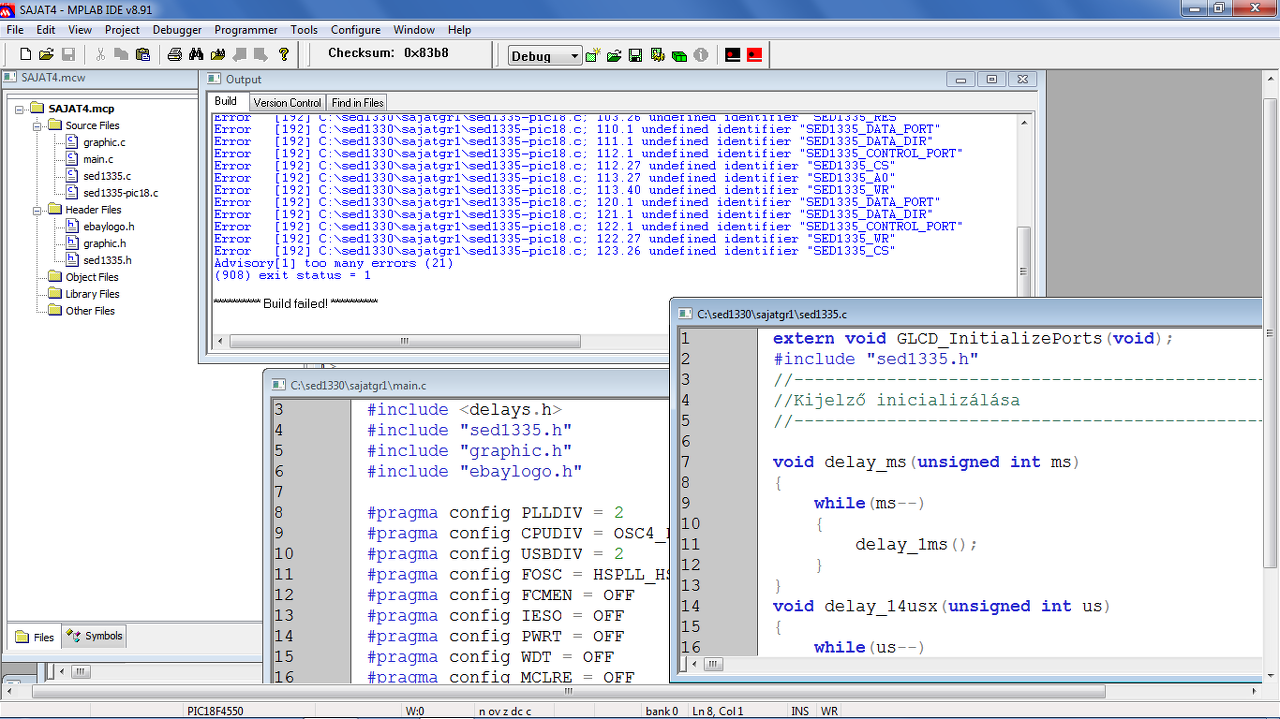1280x719 pixels.
Task: Open the Configure menu
Action: pos(356,30)
